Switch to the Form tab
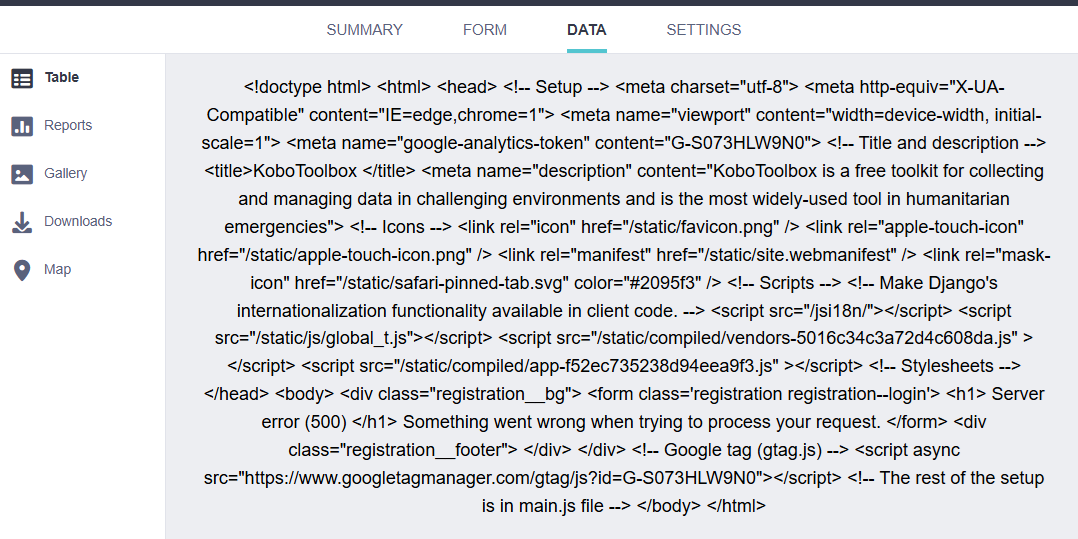The image size is (1078, 539). (485, 30)
